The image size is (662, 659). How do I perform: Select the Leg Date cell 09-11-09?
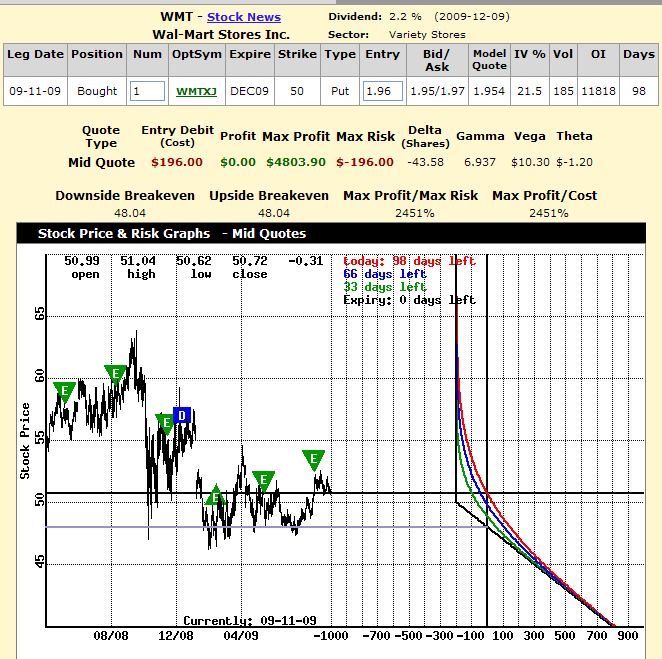[35, 91]
